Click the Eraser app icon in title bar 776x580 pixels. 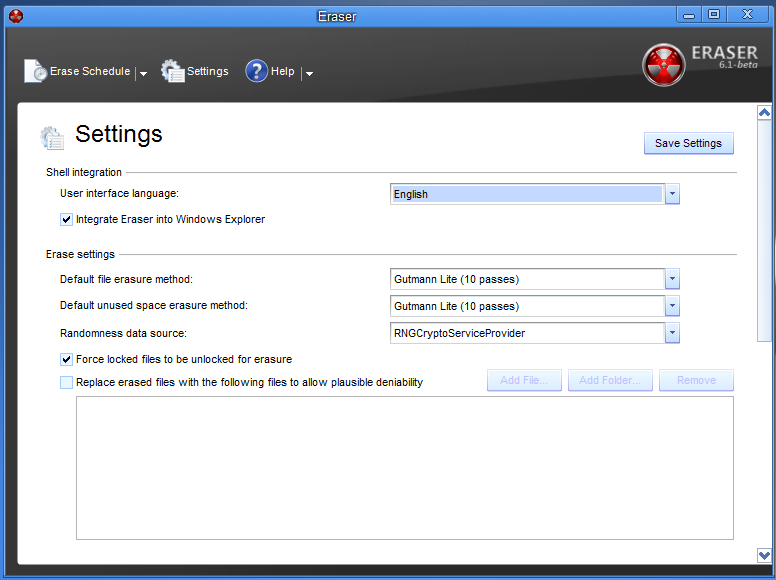click(x=15, y=15)
